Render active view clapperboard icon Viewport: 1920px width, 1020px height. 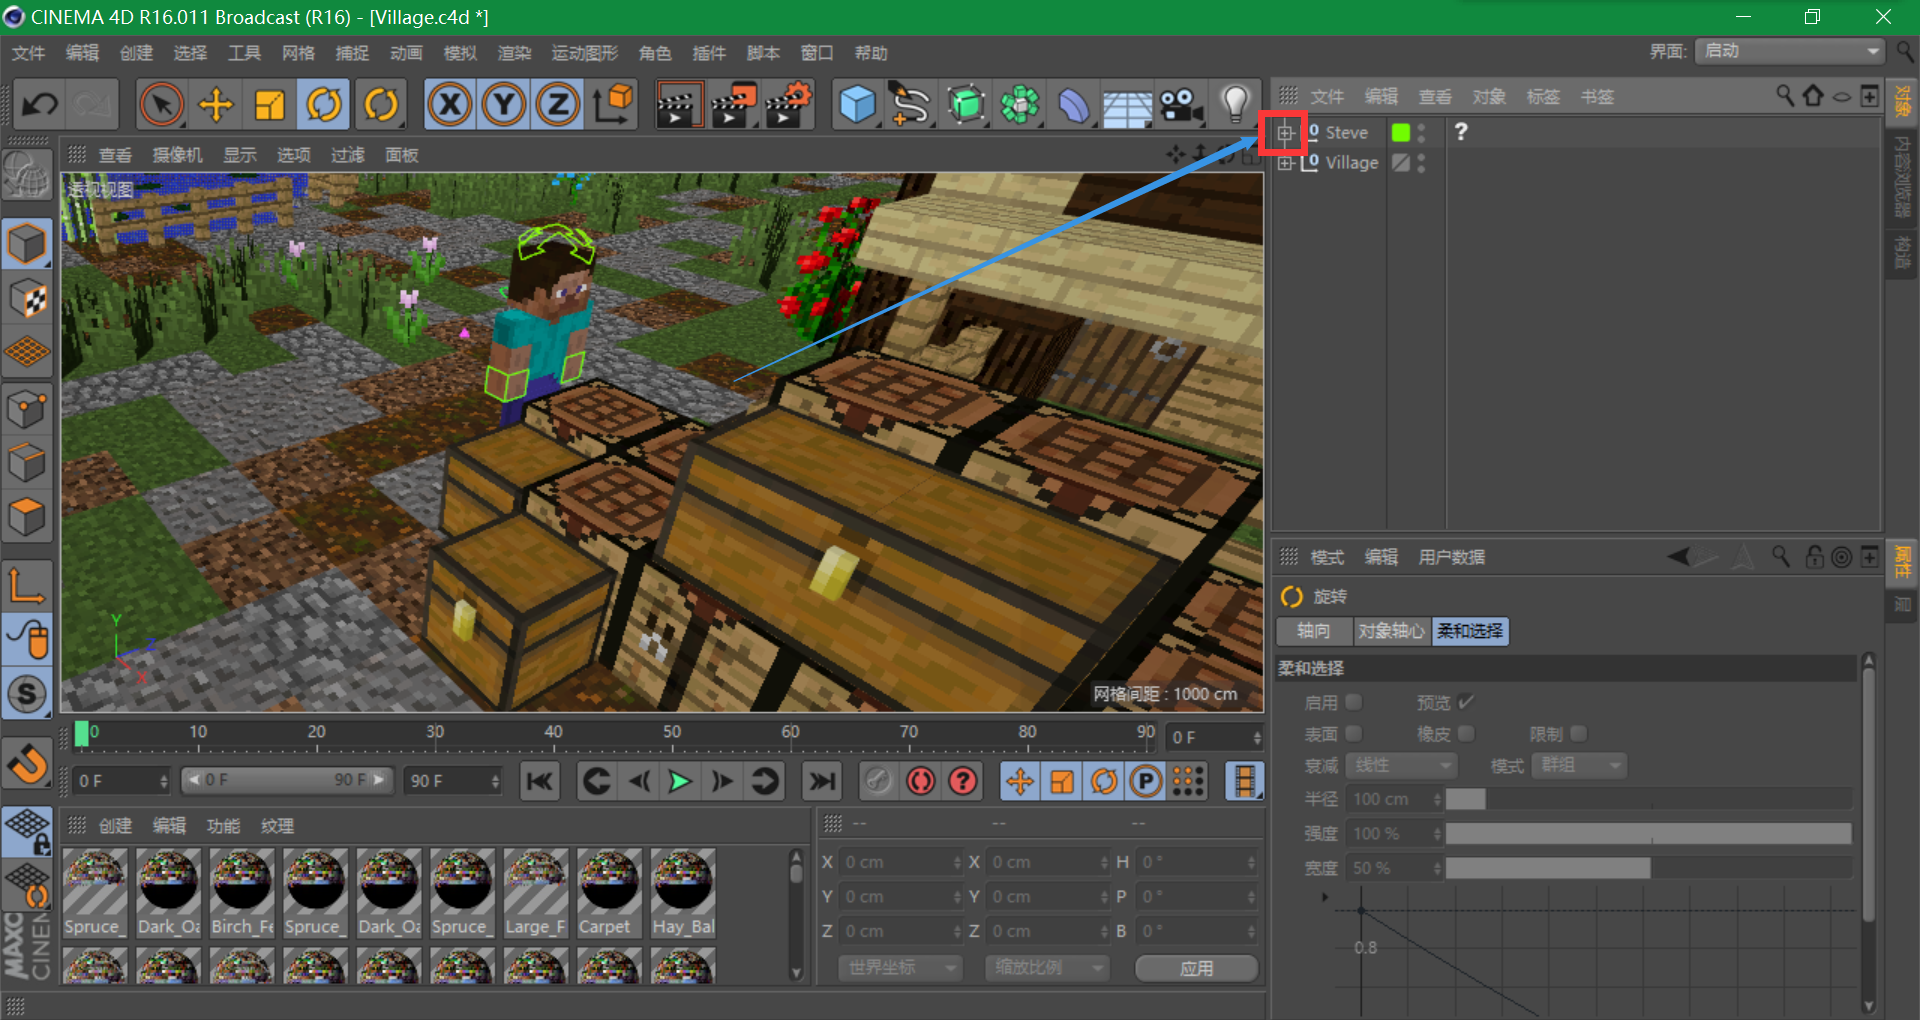tap(678, 104)
